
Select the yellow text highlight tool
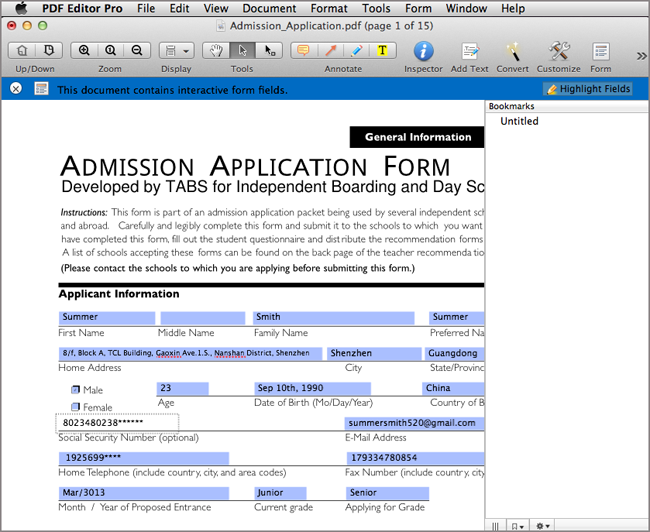point(382,50)
